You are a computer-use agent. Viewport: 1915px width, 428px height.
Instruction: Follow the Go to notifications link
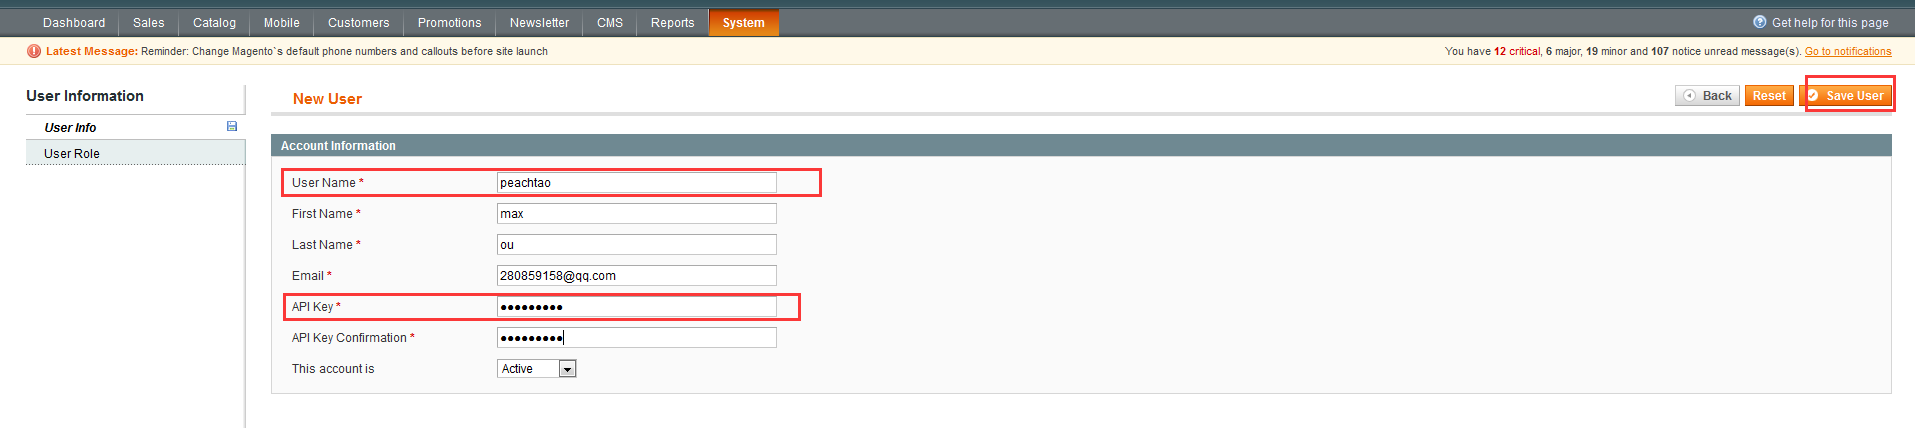(1847, 52)
